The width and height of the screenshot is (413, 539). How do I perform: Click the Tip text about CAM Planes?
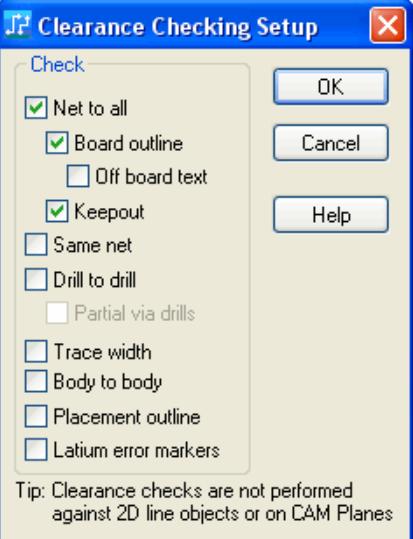(204, 502)
